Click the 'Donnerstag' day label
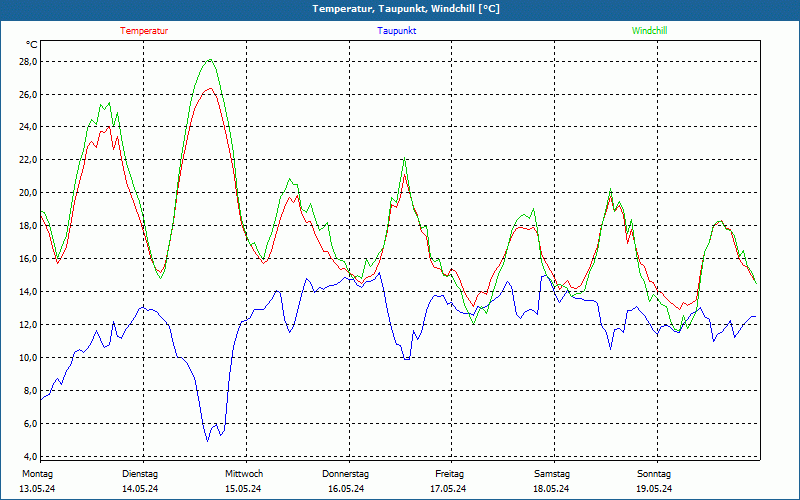 point(345,474)
